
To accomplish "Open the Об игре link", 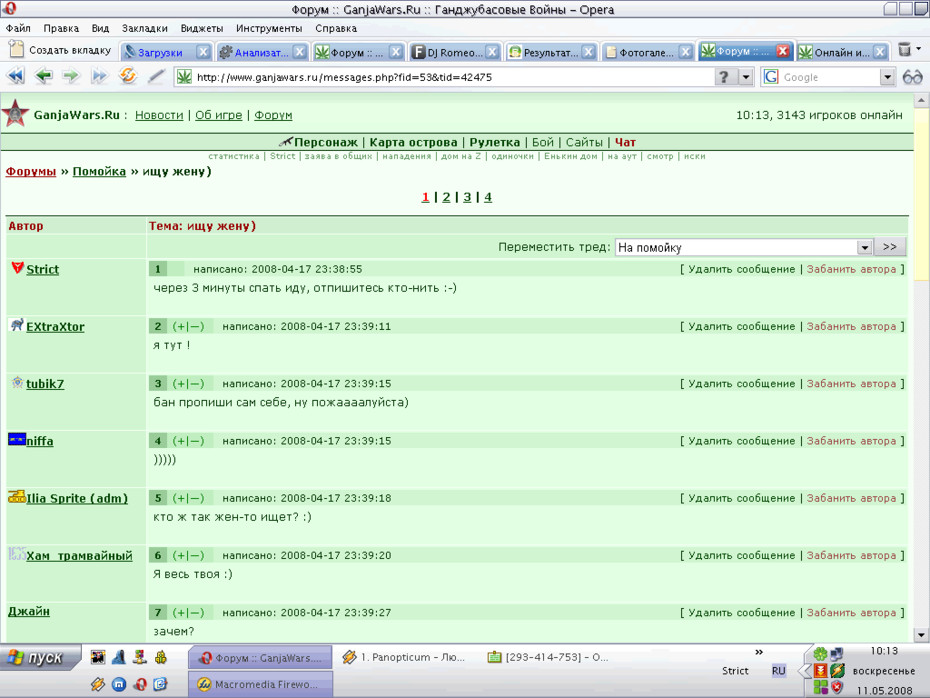I will pos(218,115).
